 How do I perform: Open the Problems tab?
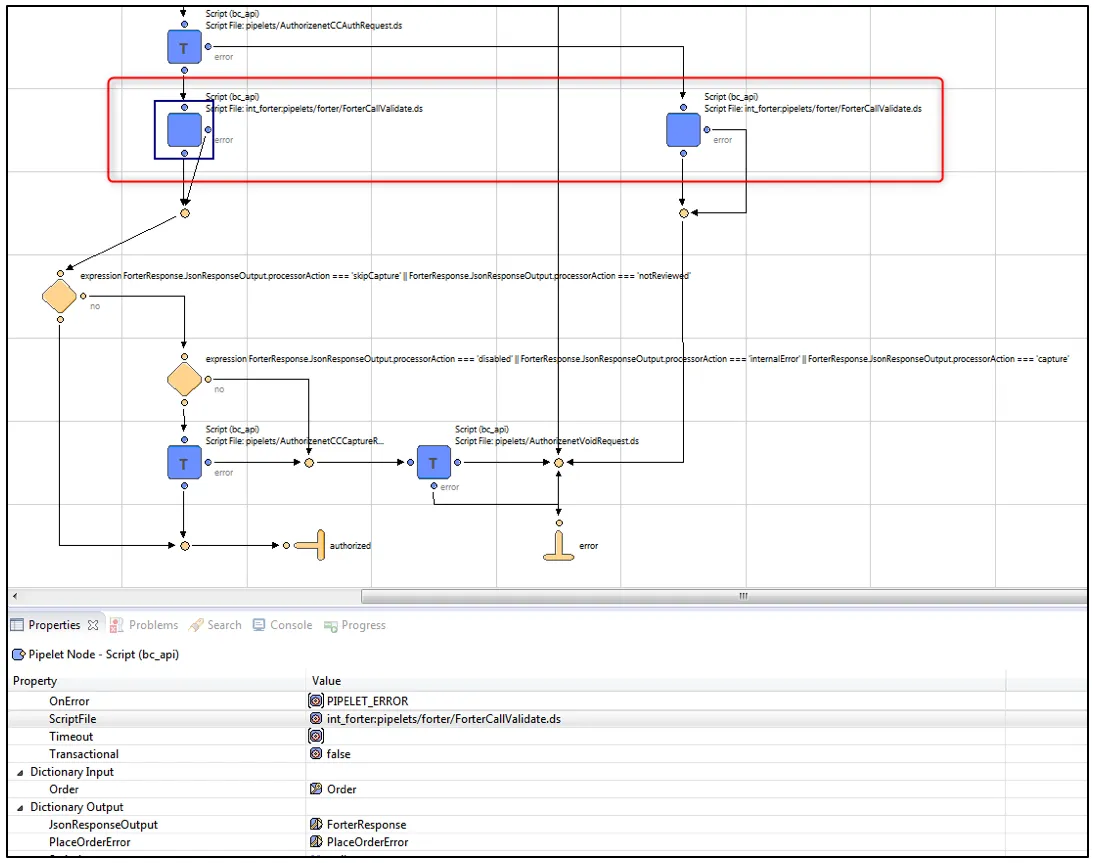click(144, 625)
